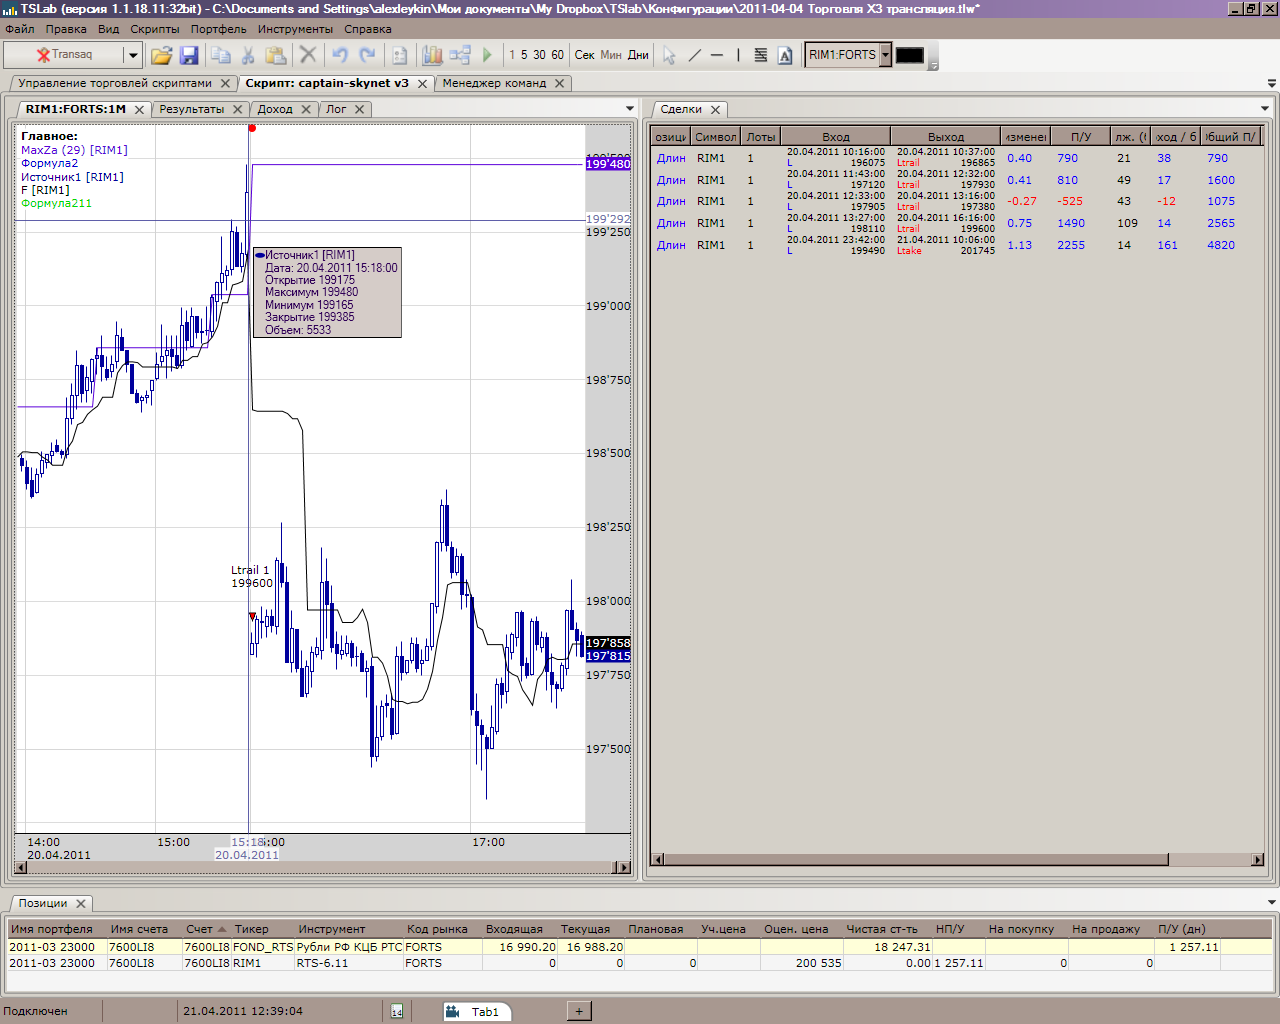Image resolution: width=1280 pixels, height=1024 pixels.
Task: Switch to the 'Результаты' tab
Action: pos(191,109)
